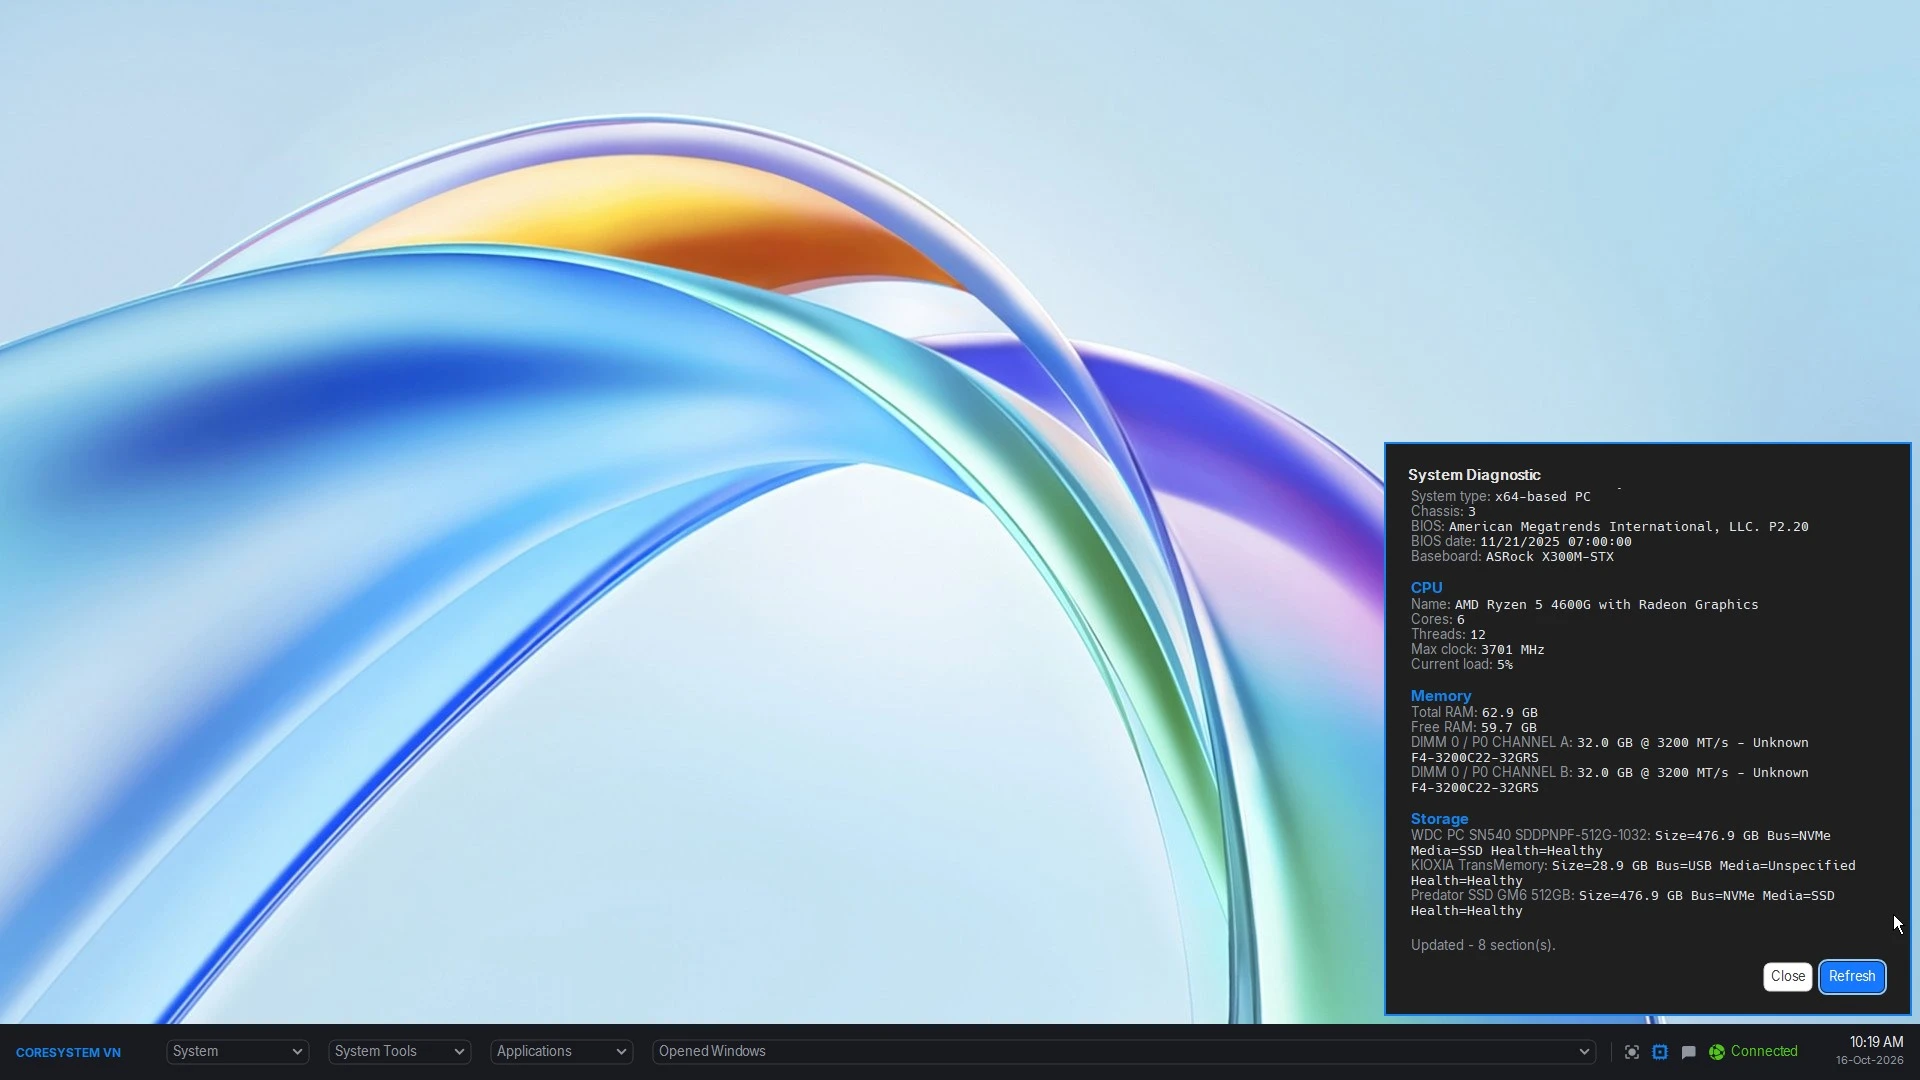Click the Connected status text

(x=1764, y=1052)
